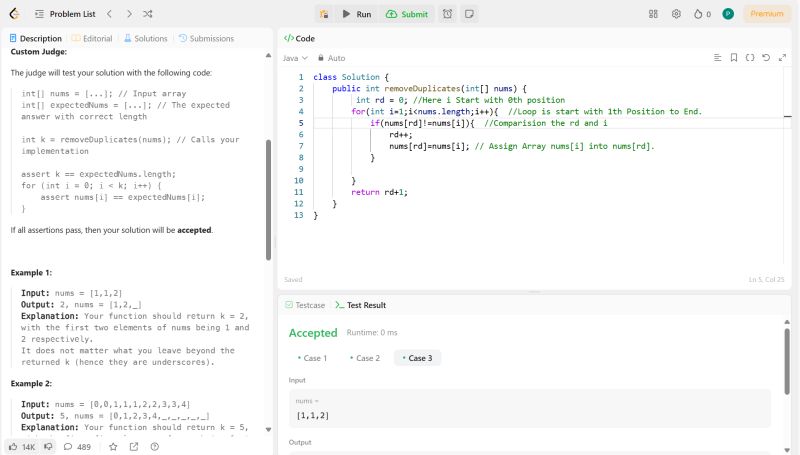This screenshot has height=455, width=800.
Task: Click the streak flame icon
Action: 698,14
